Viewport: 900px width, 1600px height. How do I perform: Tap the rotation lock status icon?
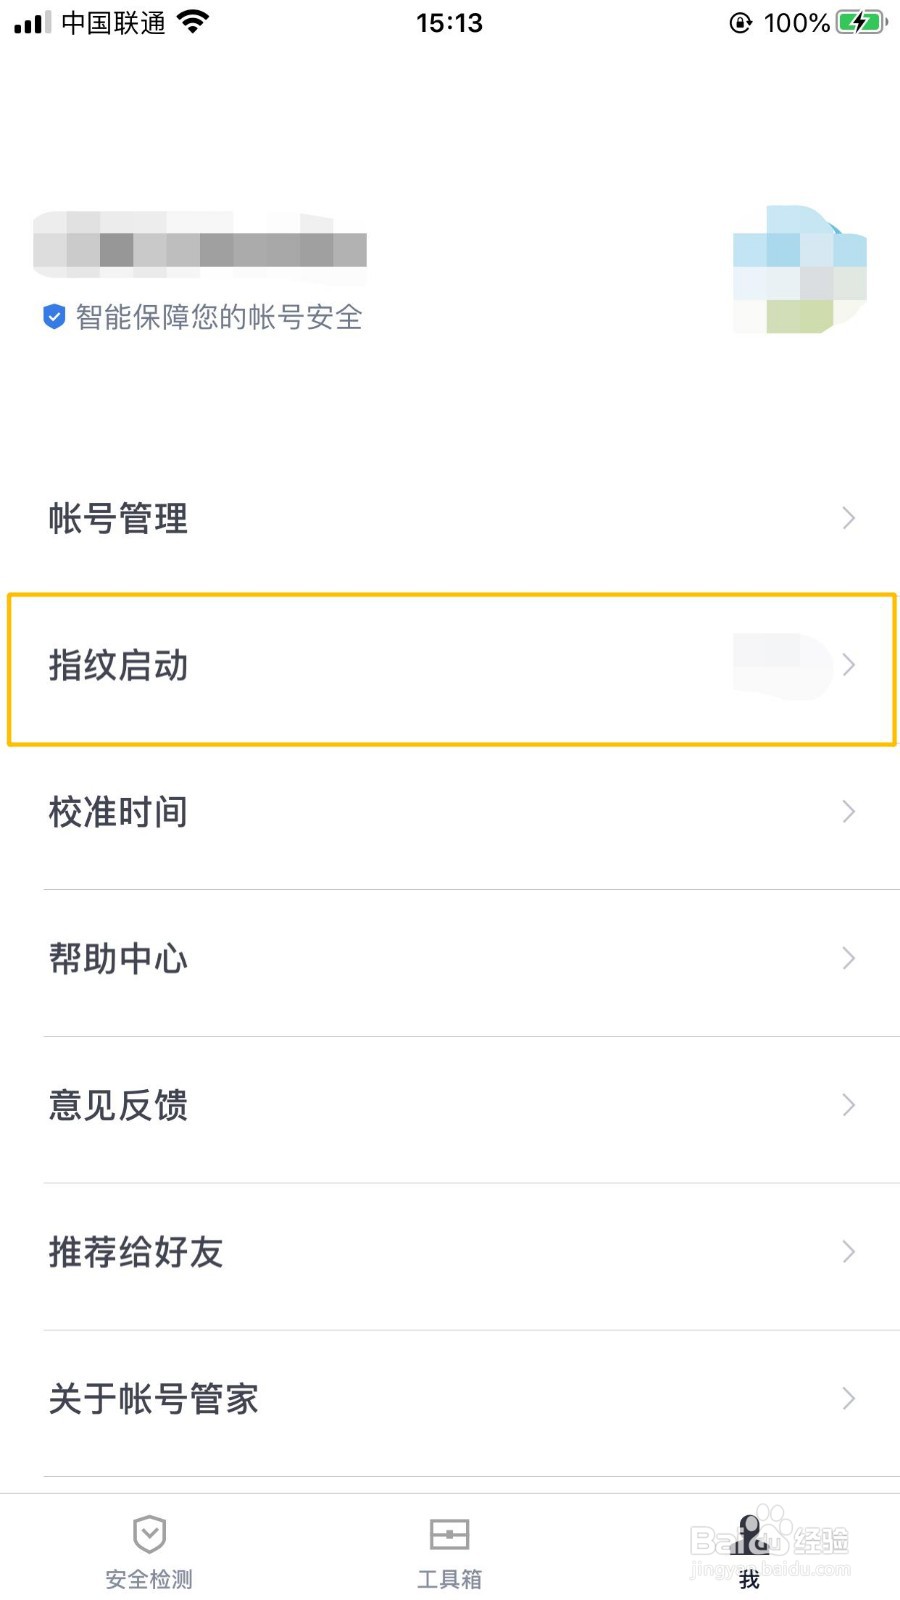[x=740, y=23]
